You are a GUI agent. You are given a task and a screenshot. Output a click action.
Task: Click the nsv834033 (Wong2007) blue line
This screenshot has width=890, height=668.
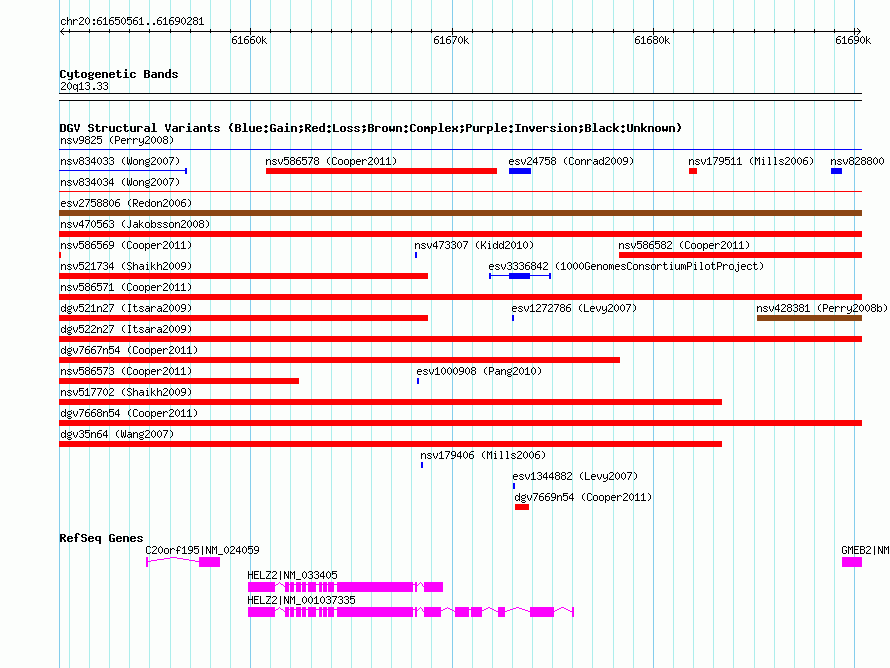click(x=123, y=171)
